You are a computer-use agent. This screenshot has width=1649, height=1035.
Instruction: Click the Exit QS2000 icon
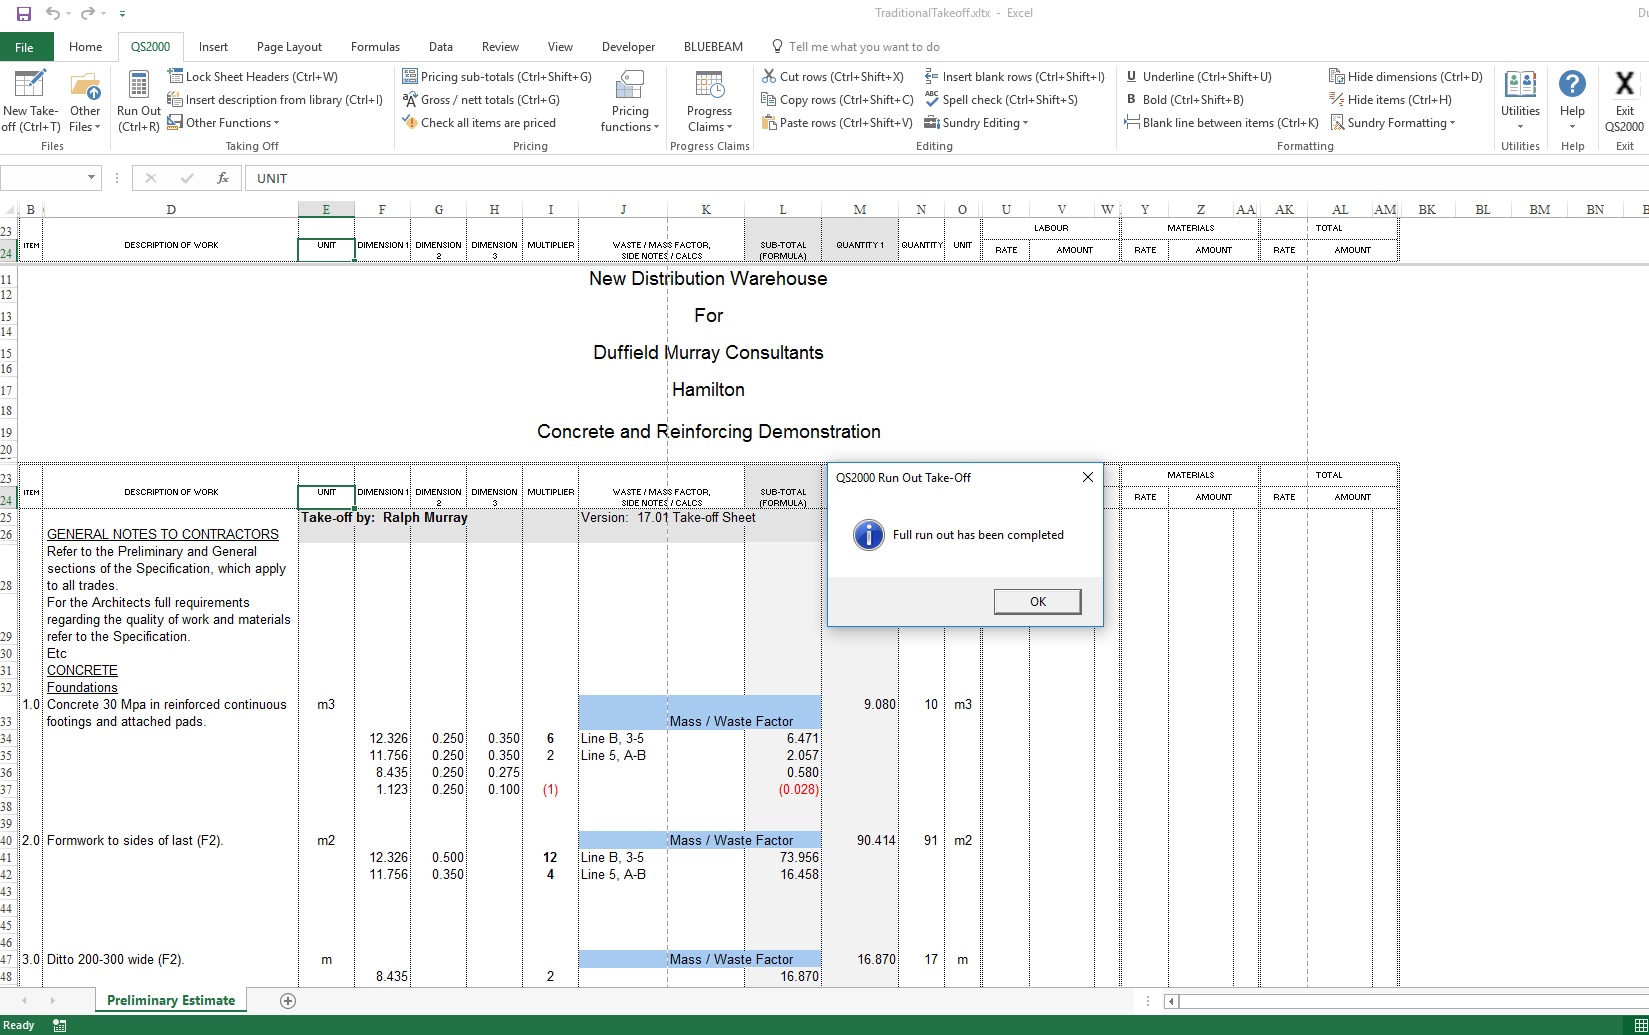[x=1624, y=86]
